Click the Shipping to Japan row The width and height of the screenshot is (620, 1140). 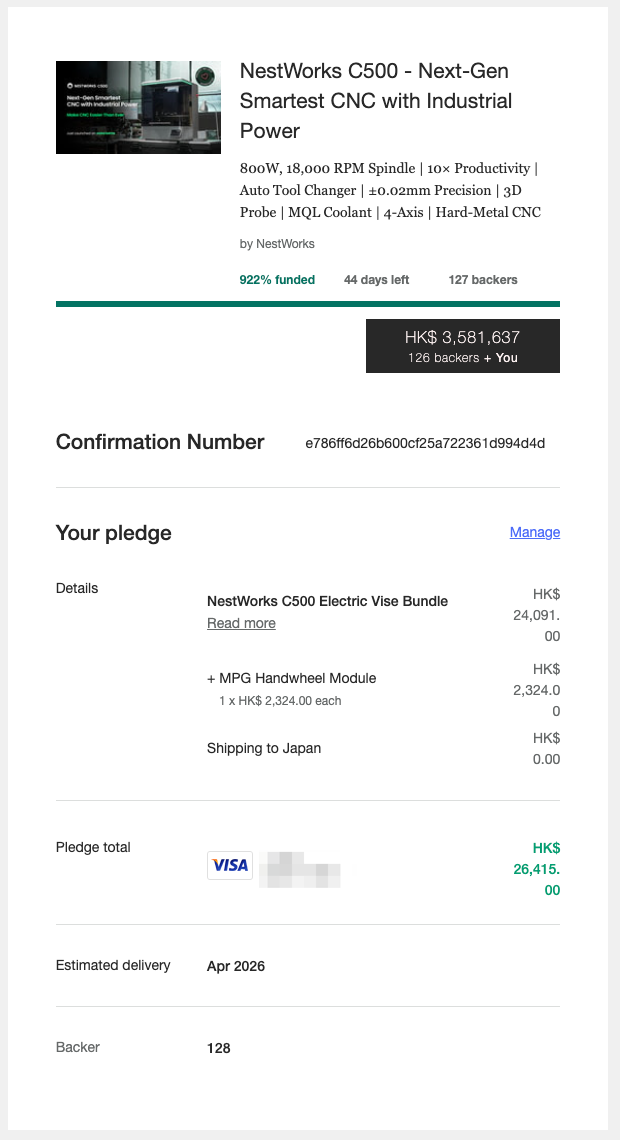pyautogui.click(x=264, y=748)
